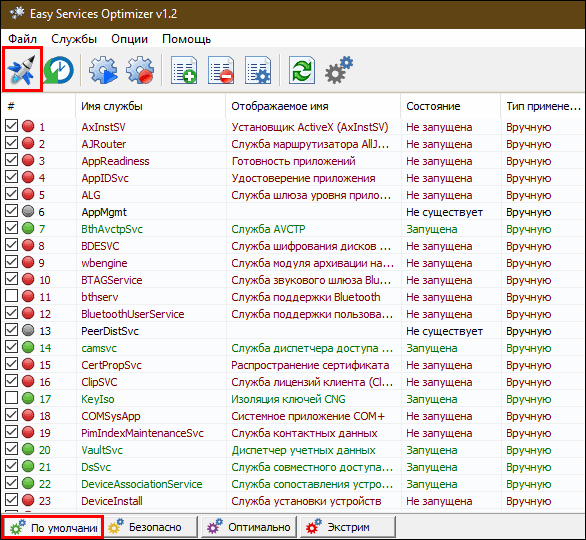Click green status dot for DsSvc
Screen dimensions: 586x540
point(28,466)
